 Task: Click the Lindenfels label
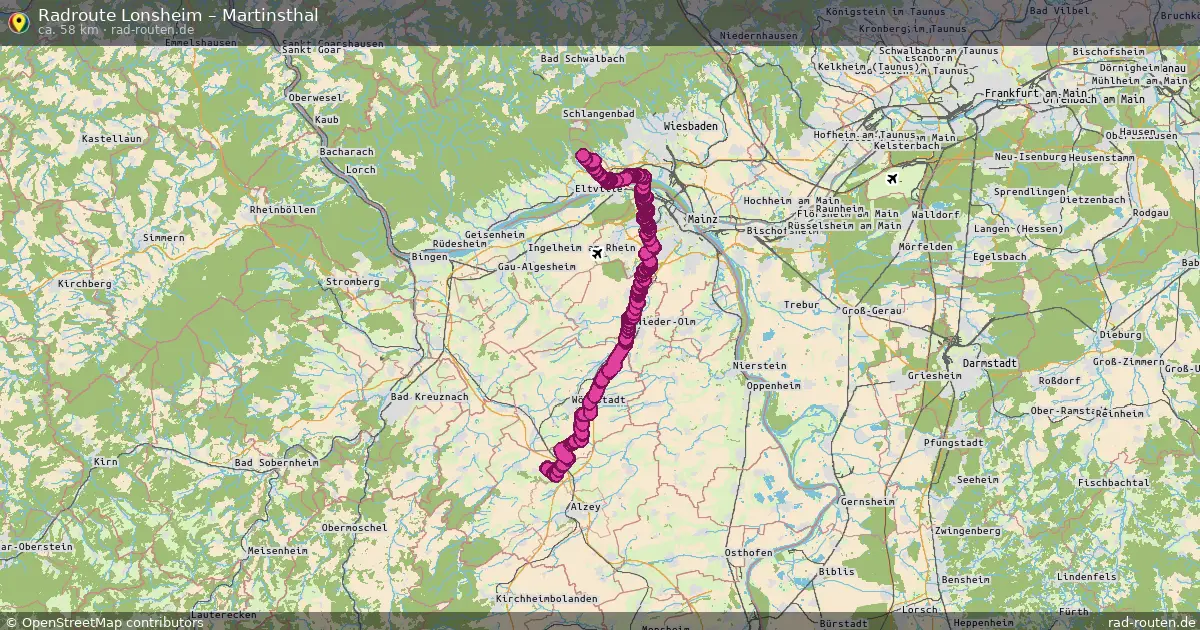[1087, 578]
